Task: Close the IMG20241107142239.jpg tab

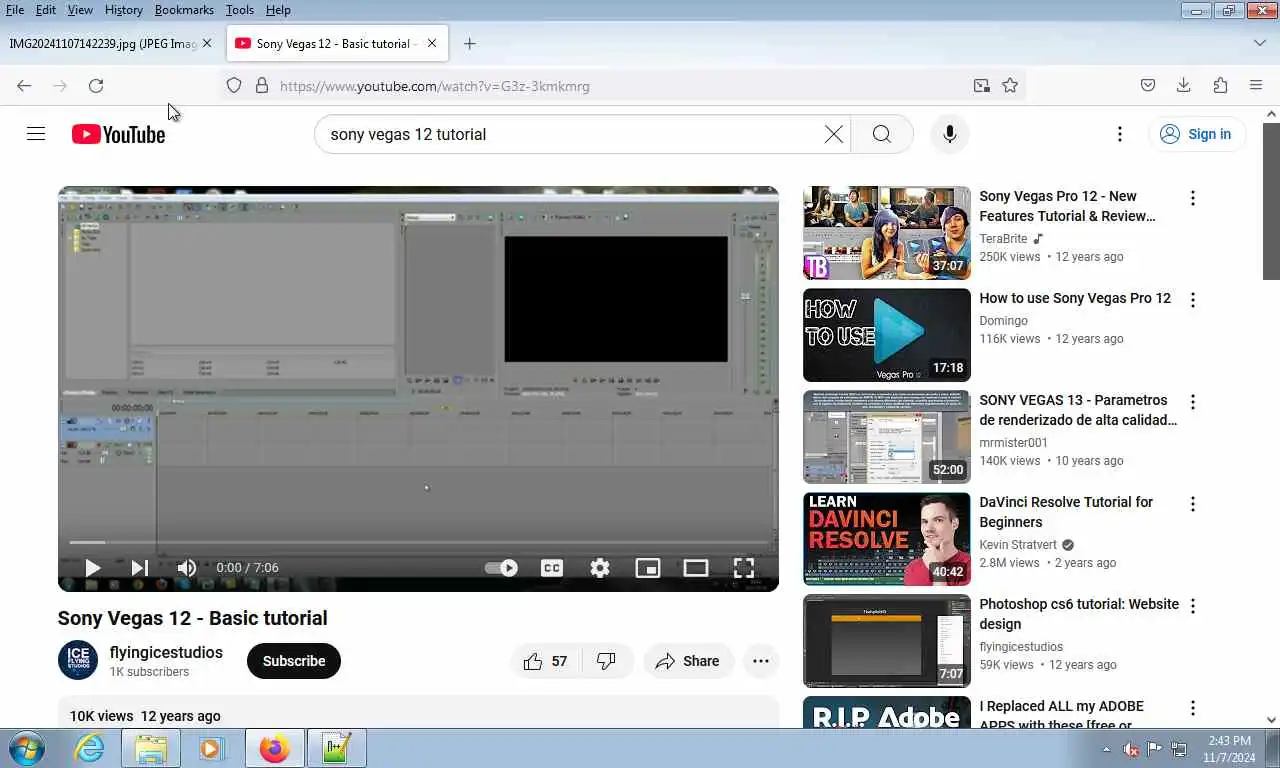Action: (x=207, y=44)
